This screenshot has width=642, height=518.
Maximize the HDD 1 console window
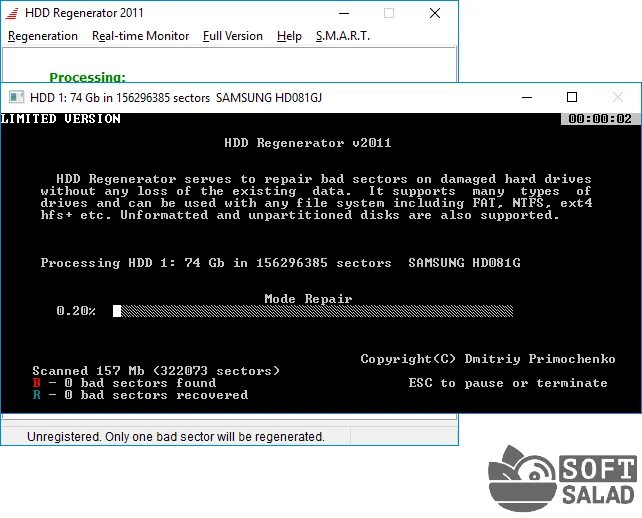[x=572, y=97]
